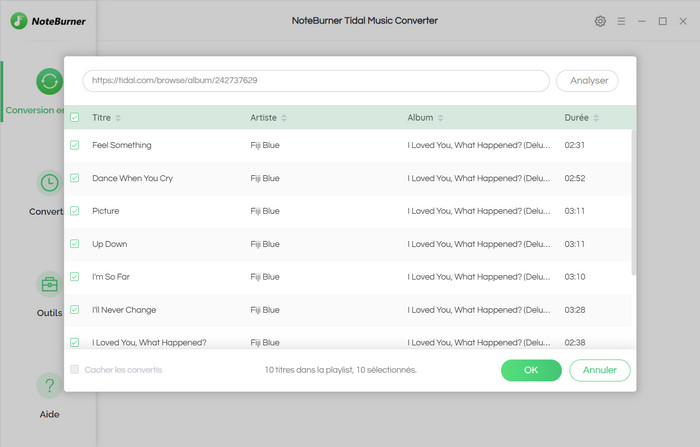Open the settings gear icon
The image size is (700, 447).
(x=600, y=21)
